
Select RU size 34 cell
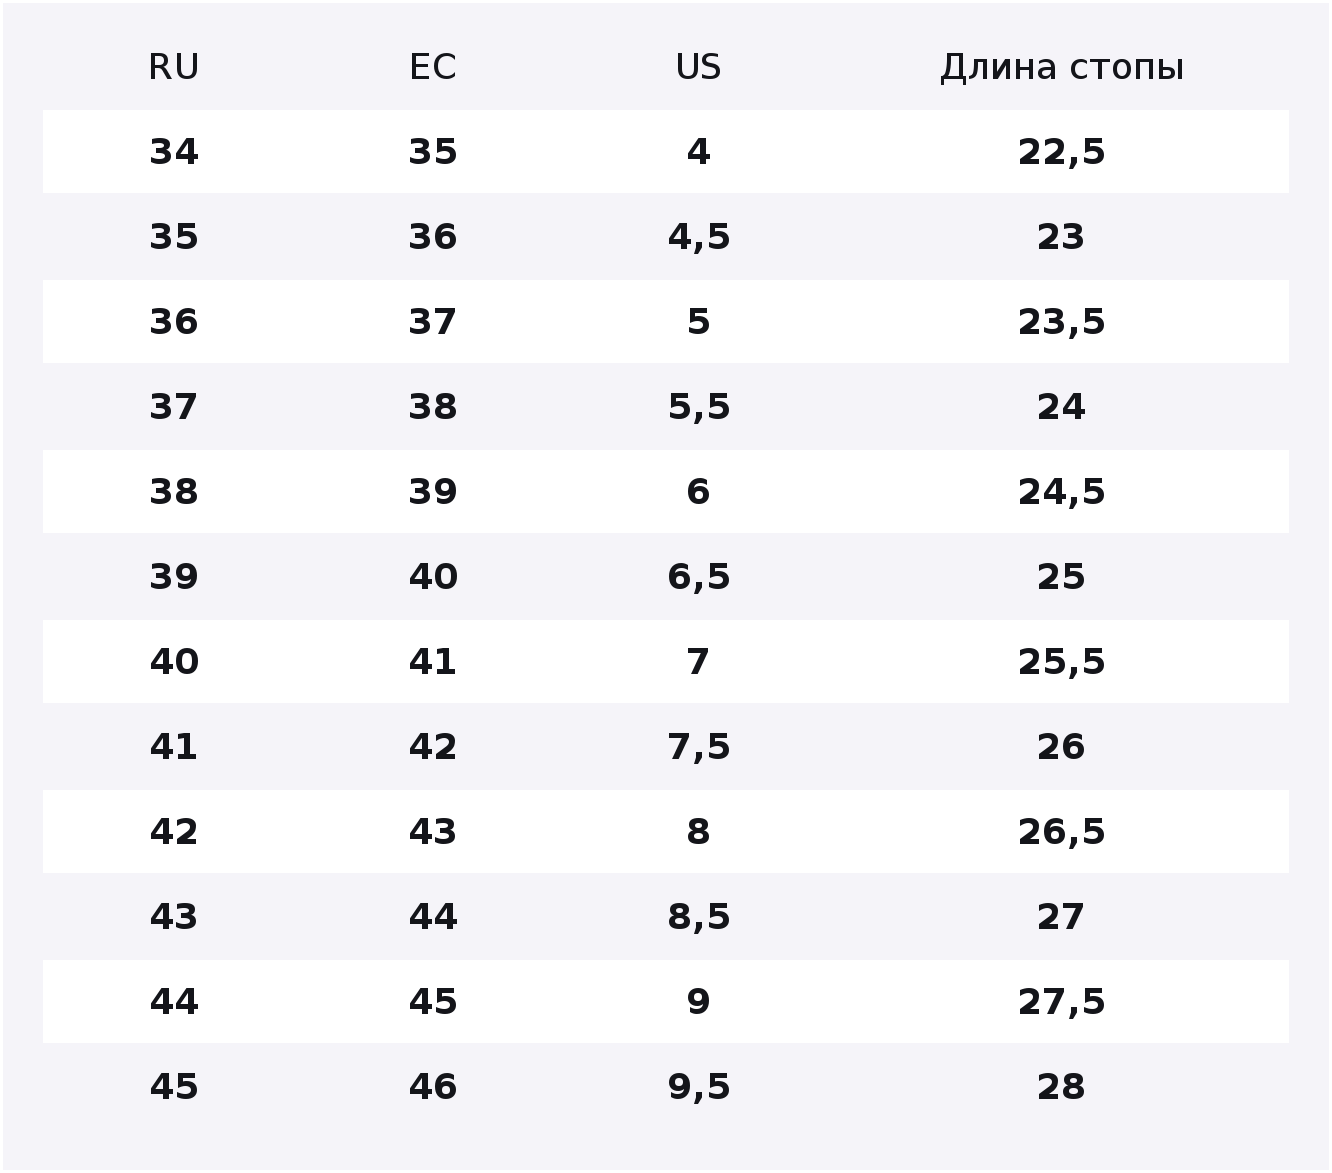[x=174, y=152]
